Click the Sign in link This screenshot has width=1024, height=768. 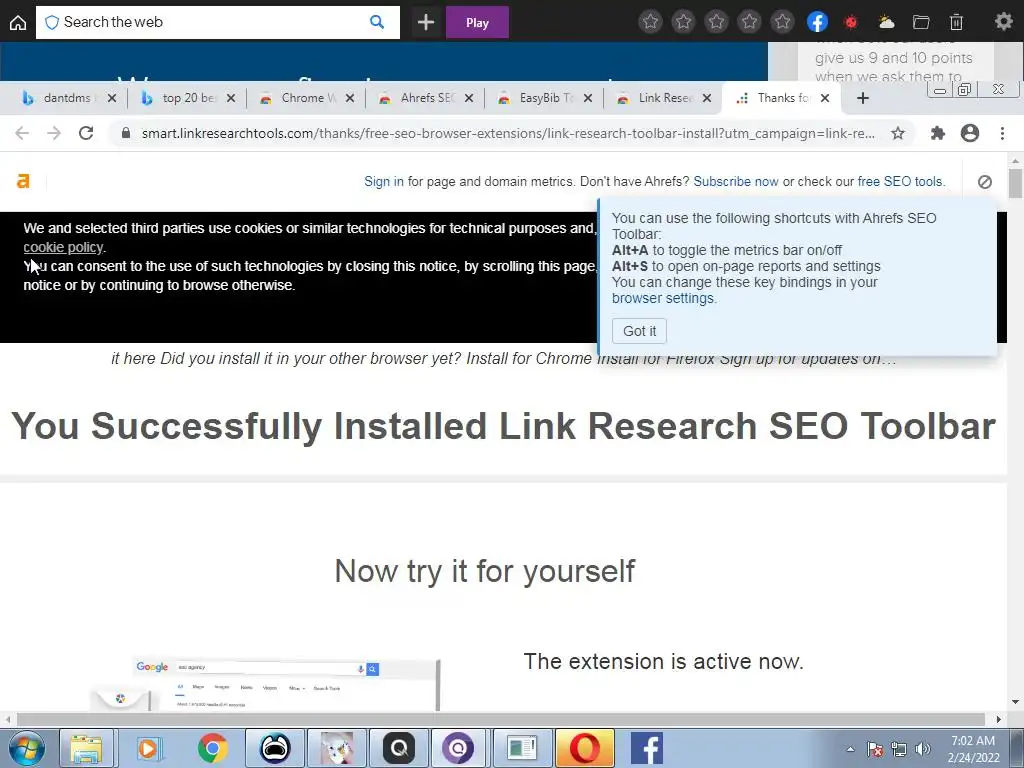383,182
